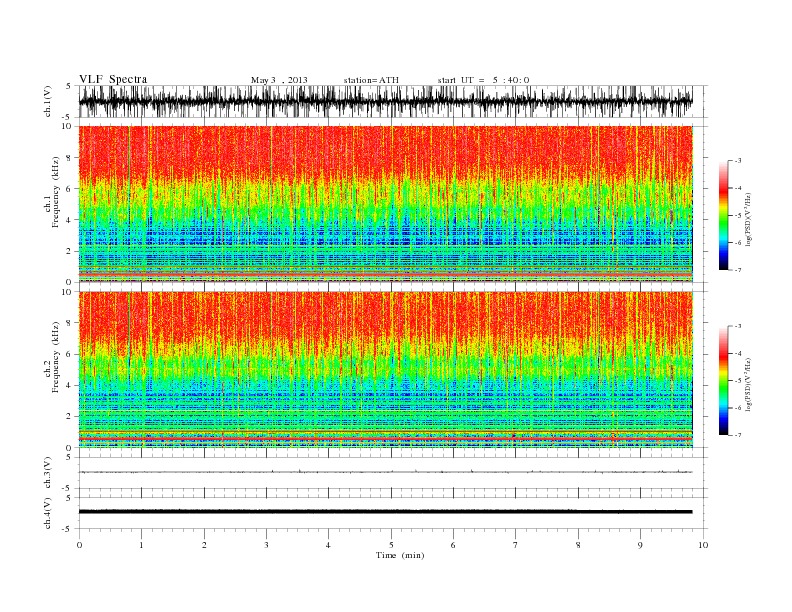This screenshot has width=792, height=612.
Task: Click the "10" tick on the time axis
Action: [x=703, y=545]
